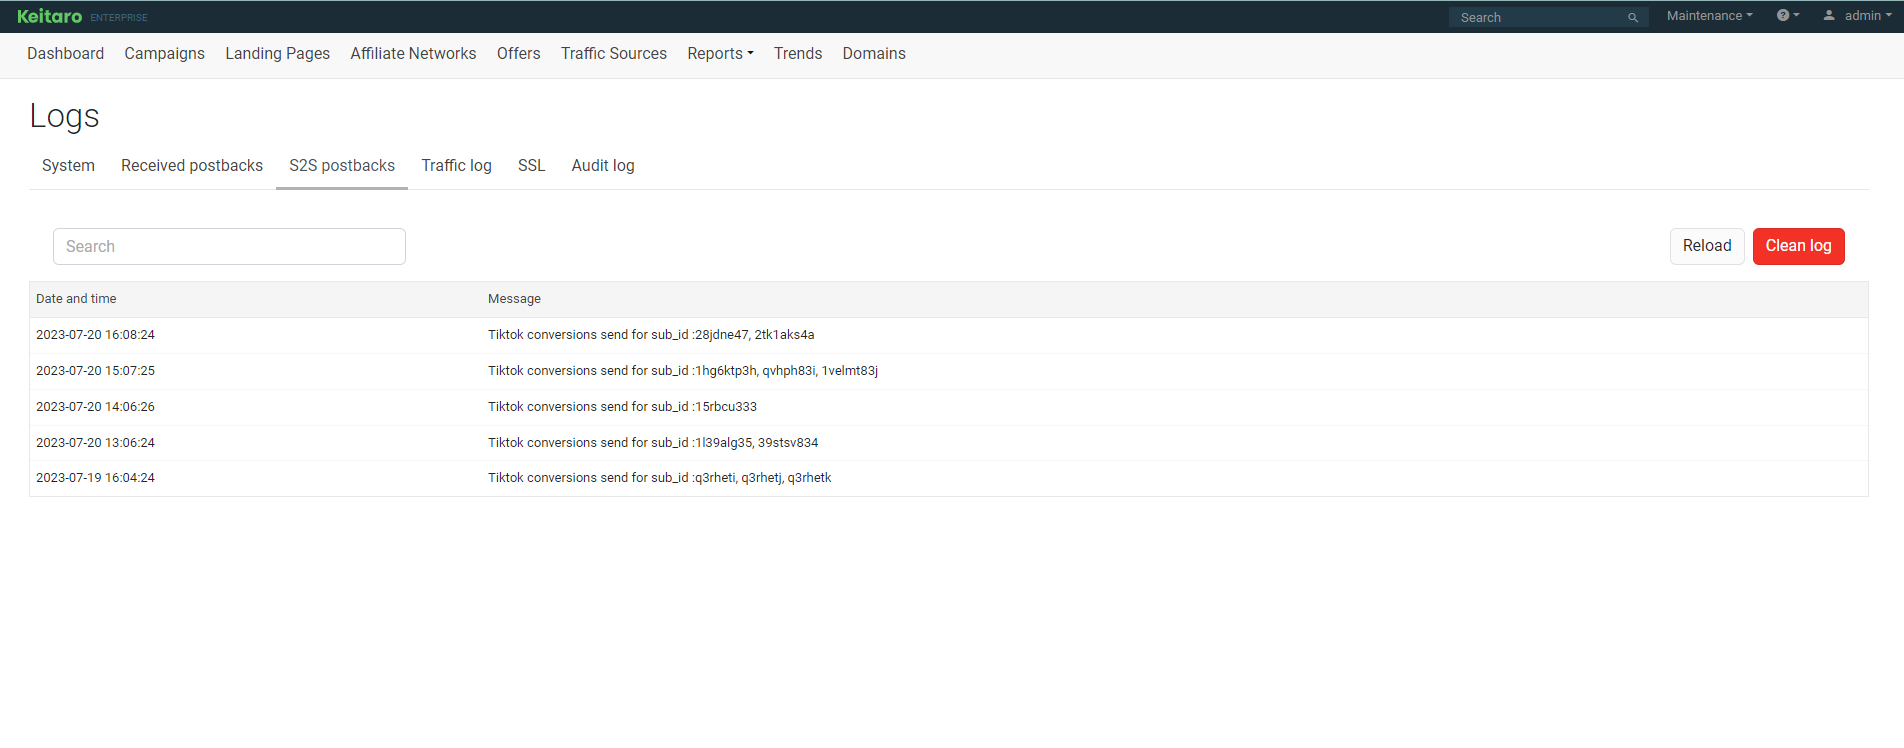
Task: Click message with sub_id q3rheti, q3rhetj
Action: pos(660,478)
